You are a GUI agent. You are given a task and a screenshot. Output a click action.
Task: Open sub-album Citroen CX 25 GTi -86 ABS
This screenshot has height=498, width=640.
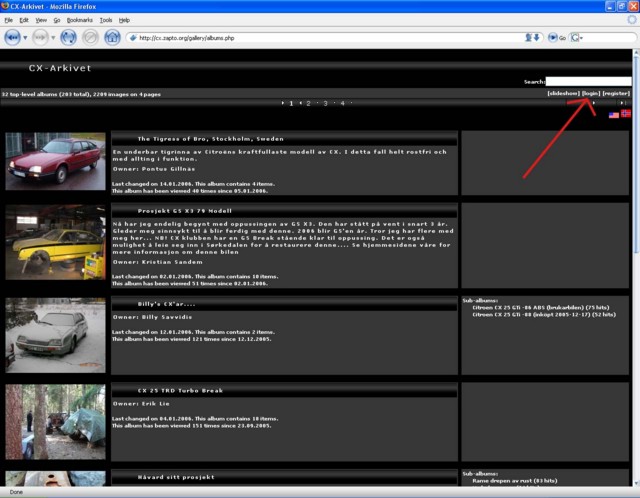tap(540, 307)
